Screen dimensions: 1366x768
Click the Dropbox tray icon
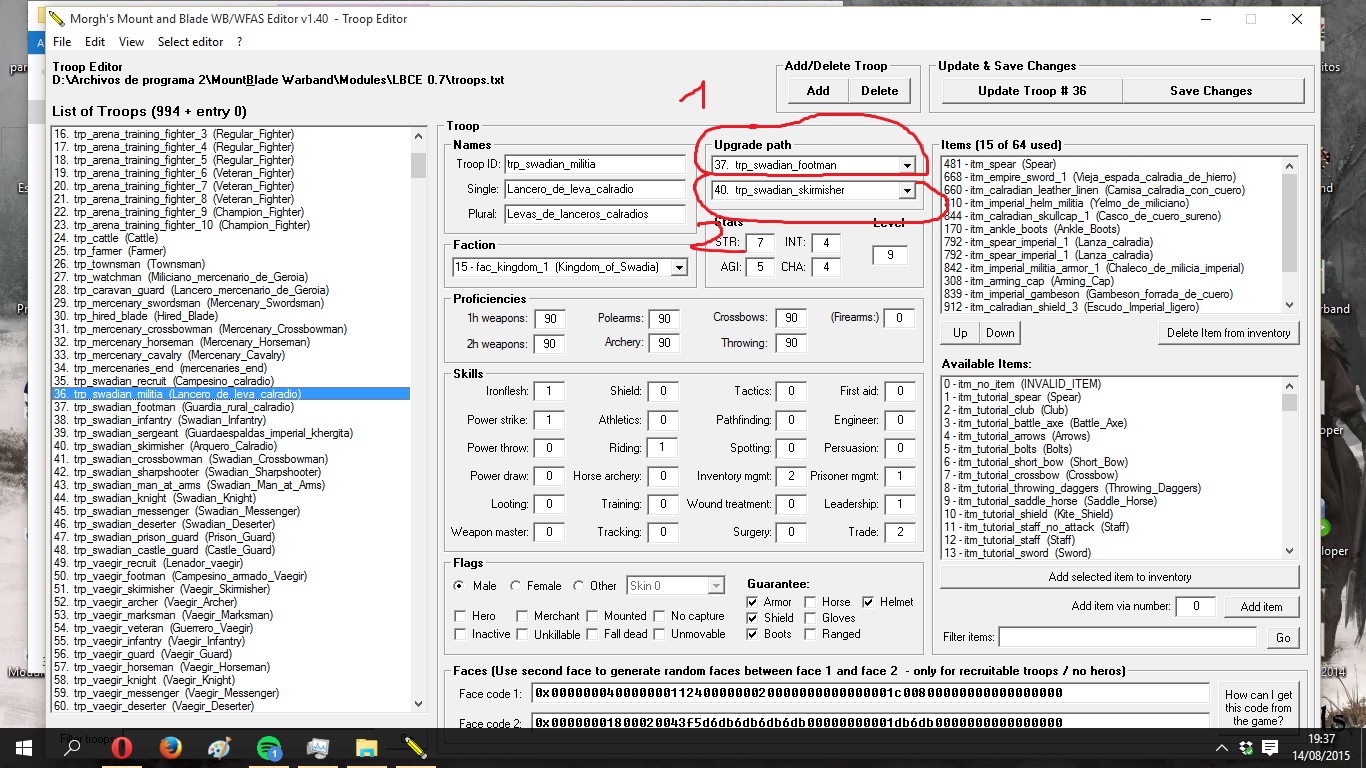click(1246, 747)
